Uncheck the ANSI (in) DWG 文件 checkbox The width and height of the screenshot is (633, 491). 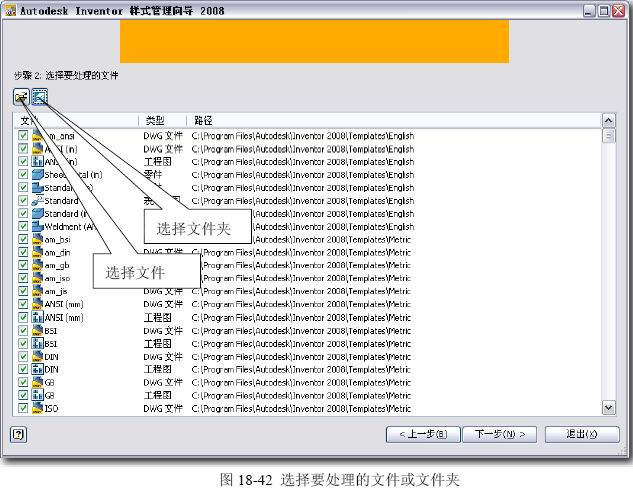(x=23, y=149)
